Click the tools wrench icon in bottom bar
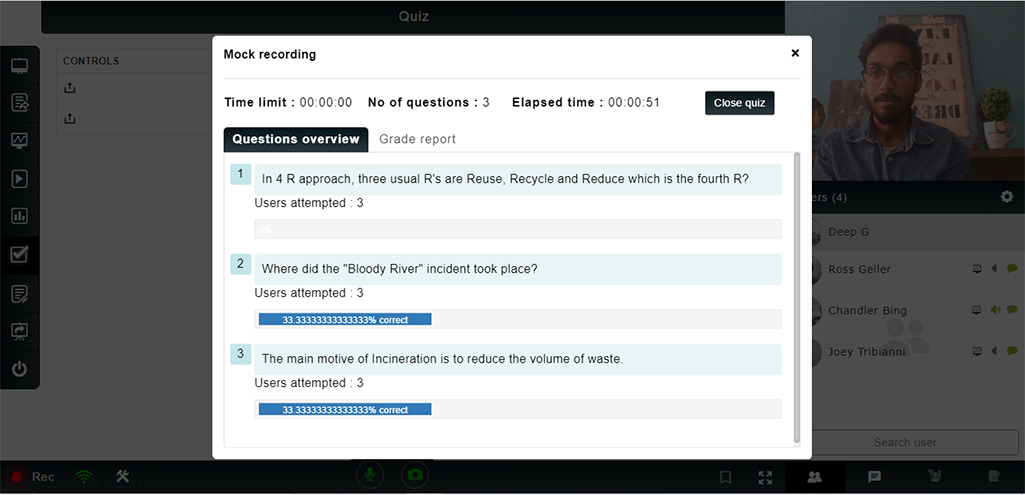The width and height of the screenshot is (1025, 495). (x=123, y=477)
